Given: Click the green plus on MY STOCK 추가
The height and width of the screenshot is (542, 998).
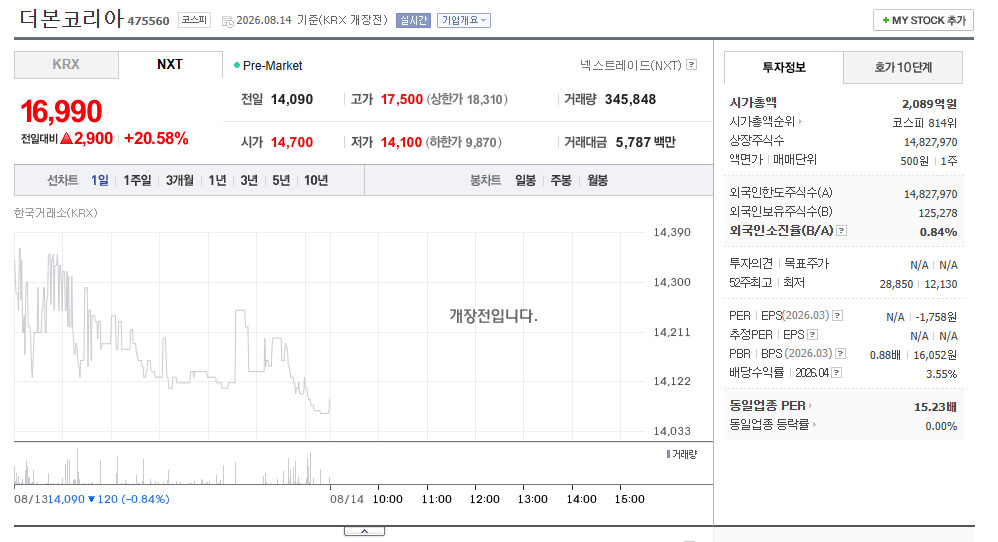Looking at the screenshot, I should pyautogui.click(x=885, y=20).
